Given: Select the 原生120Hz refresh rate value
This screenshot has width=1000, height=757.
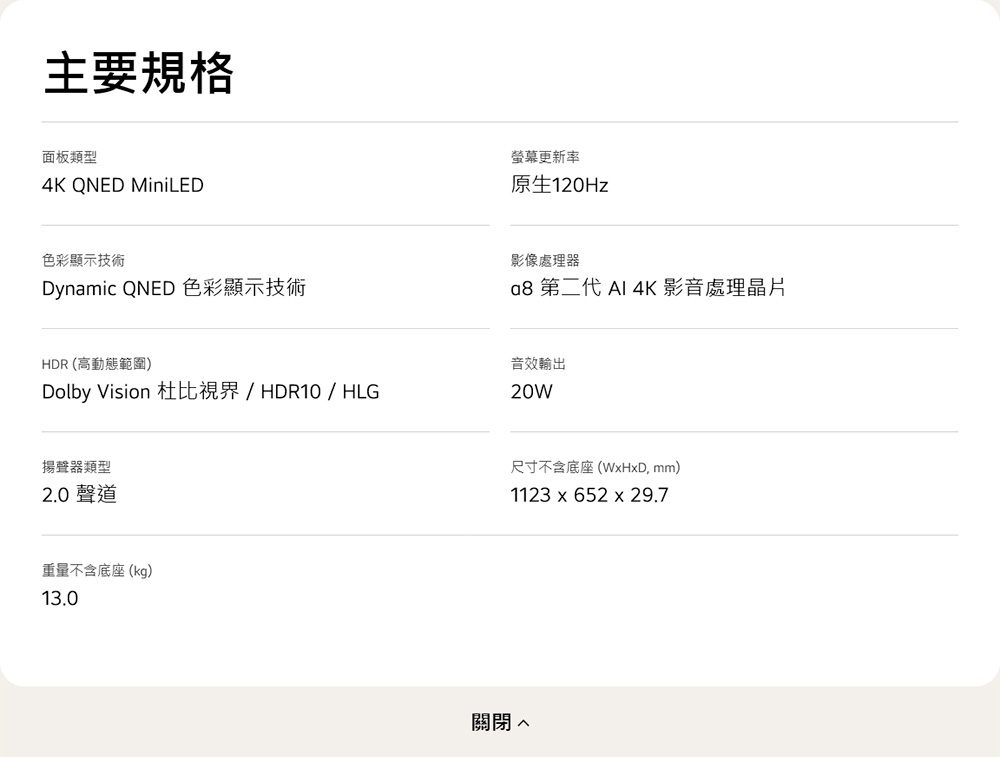Looking at the screenshot, I should point(559,185).
